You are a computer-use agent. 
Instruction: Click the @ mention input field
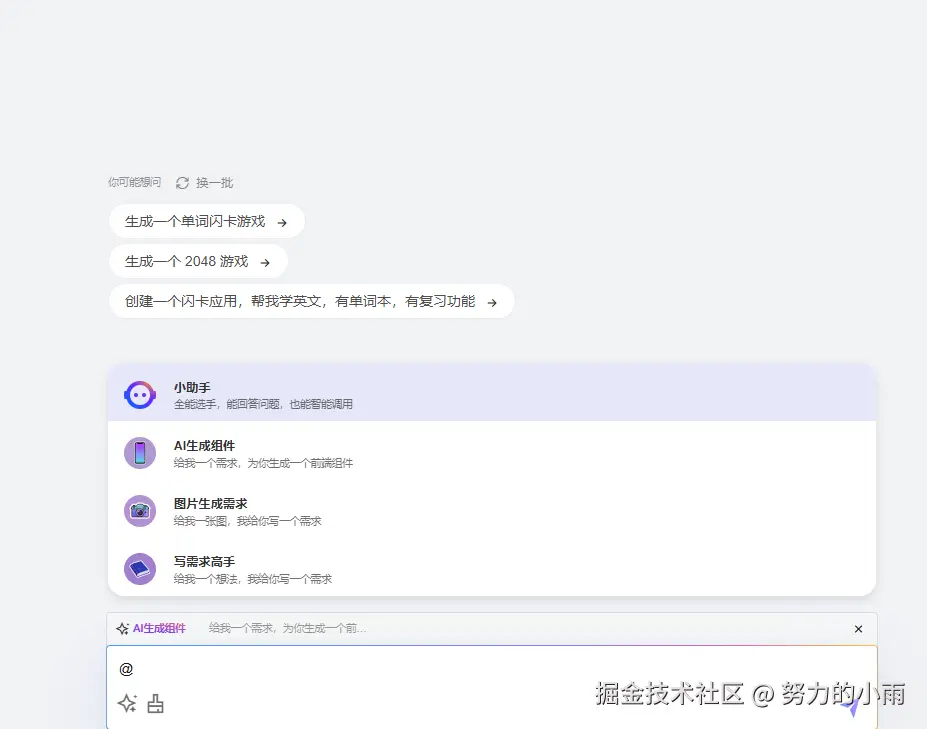click(x=400, y=669)
